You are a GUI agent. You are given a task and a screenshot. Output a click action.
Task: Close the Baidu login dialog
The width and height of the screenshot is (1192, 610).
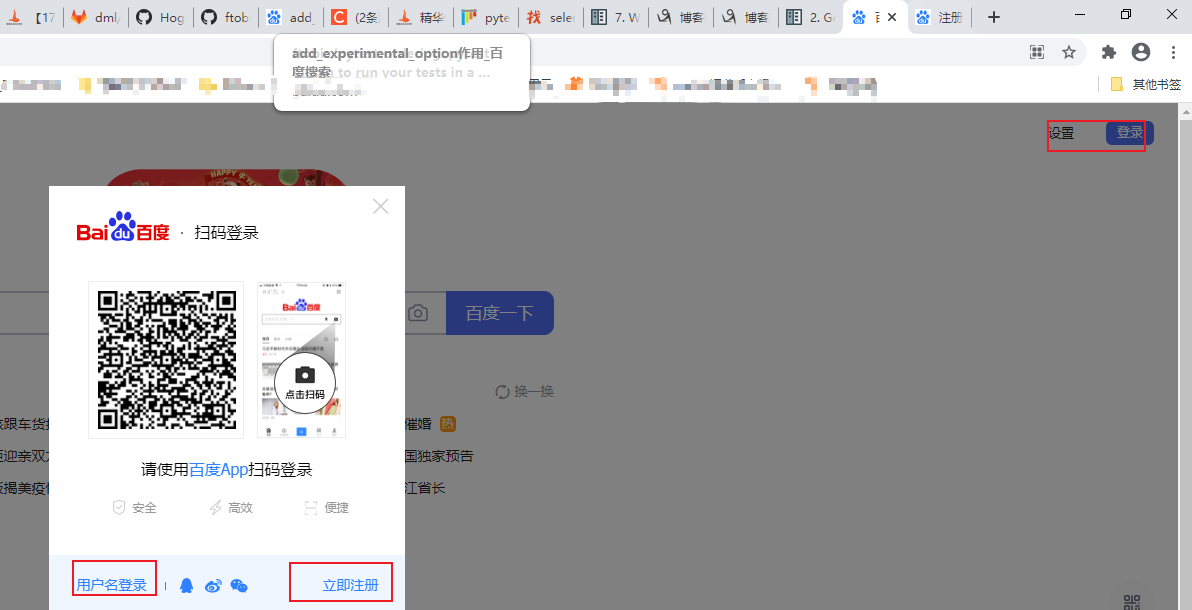click(381, 206)
